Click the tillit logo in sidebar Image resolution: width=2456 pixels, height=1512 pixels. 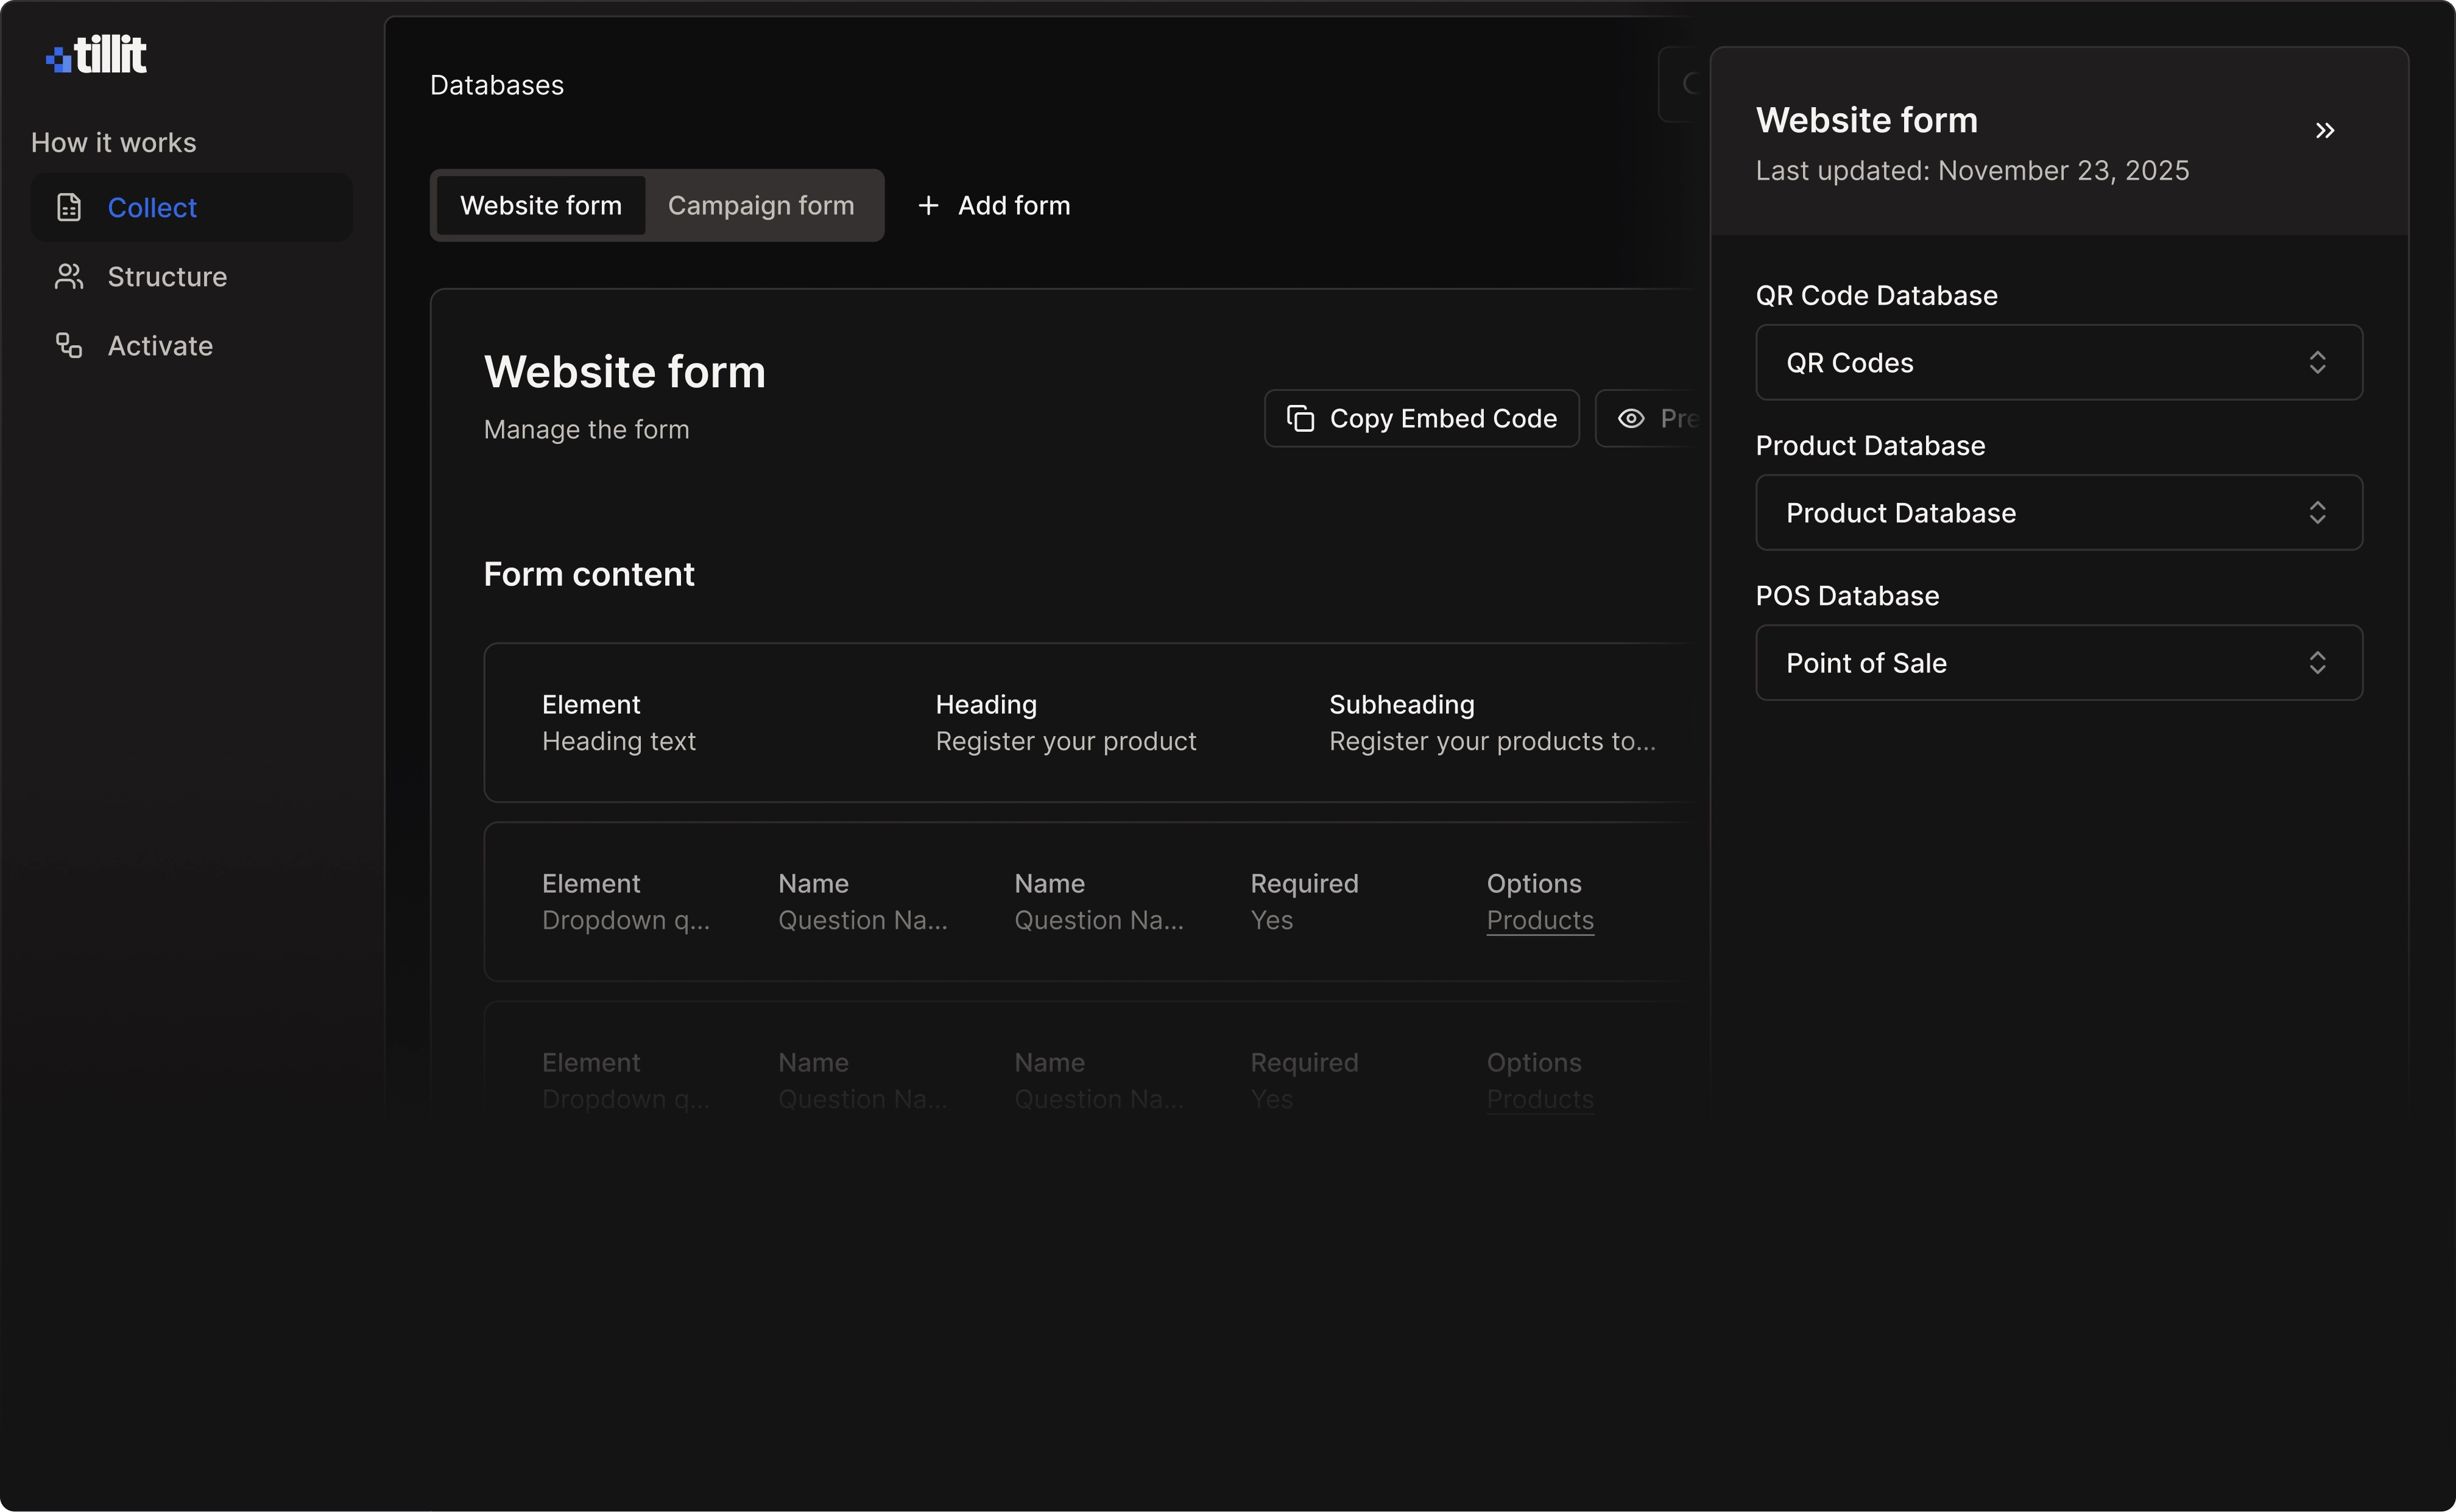pyautogui.click(x=95, y=53)
